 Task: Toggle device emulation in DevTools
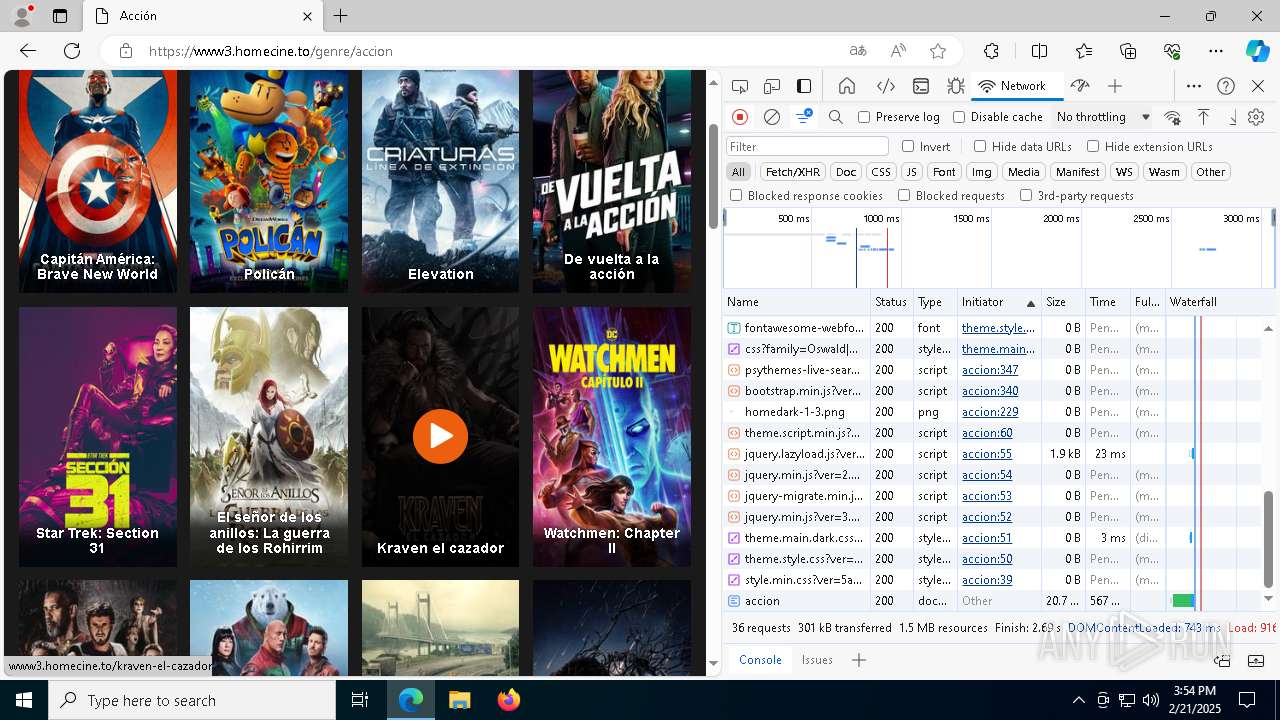[x=772, y=86]
